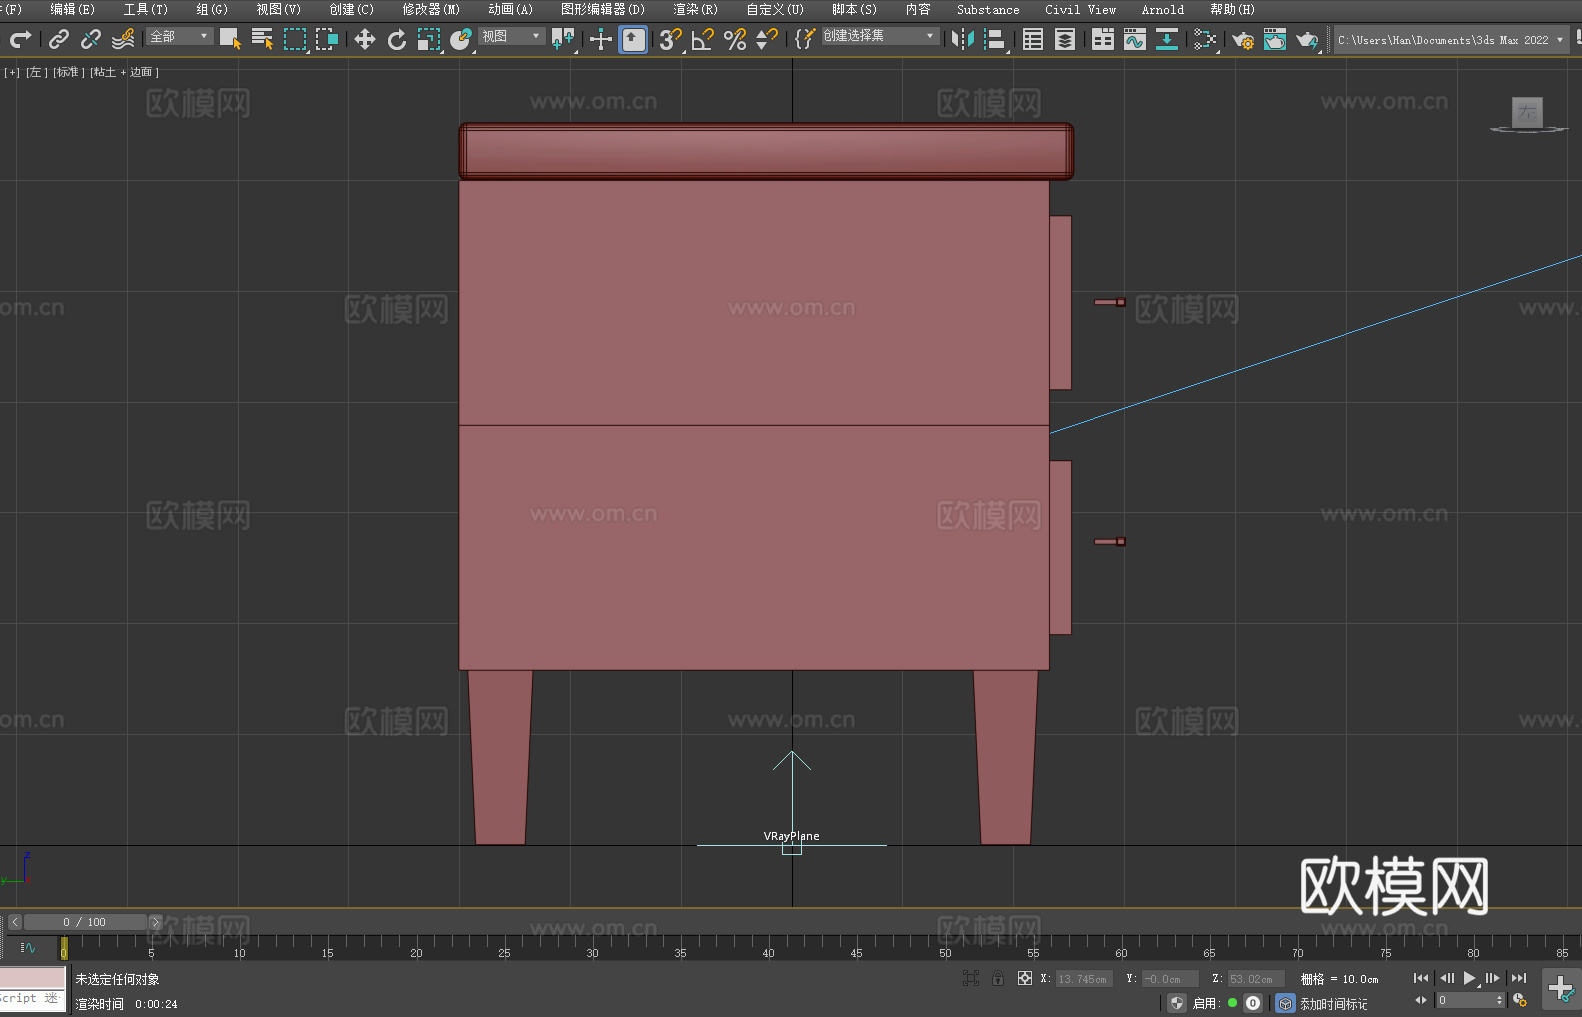The image size is (1582, 1017).
Task: Toggle the Scene Explorer icon
Action: pos(1033,39)
